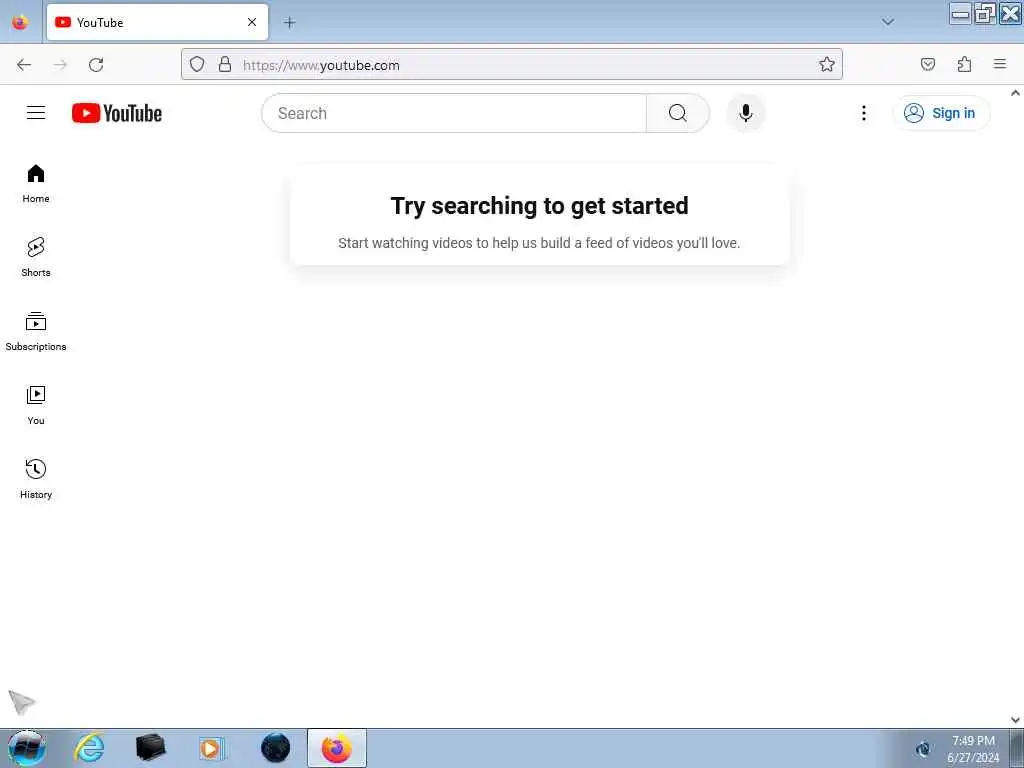Bookmark this page with star icon

point(827,64)
